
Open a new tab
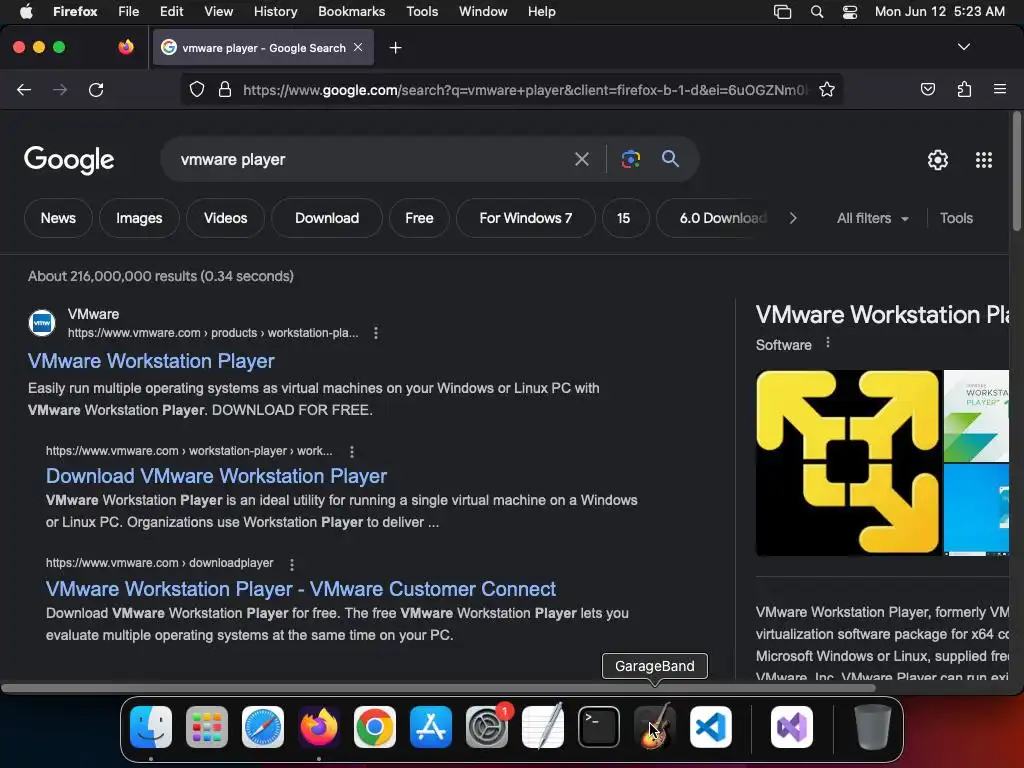395,48
